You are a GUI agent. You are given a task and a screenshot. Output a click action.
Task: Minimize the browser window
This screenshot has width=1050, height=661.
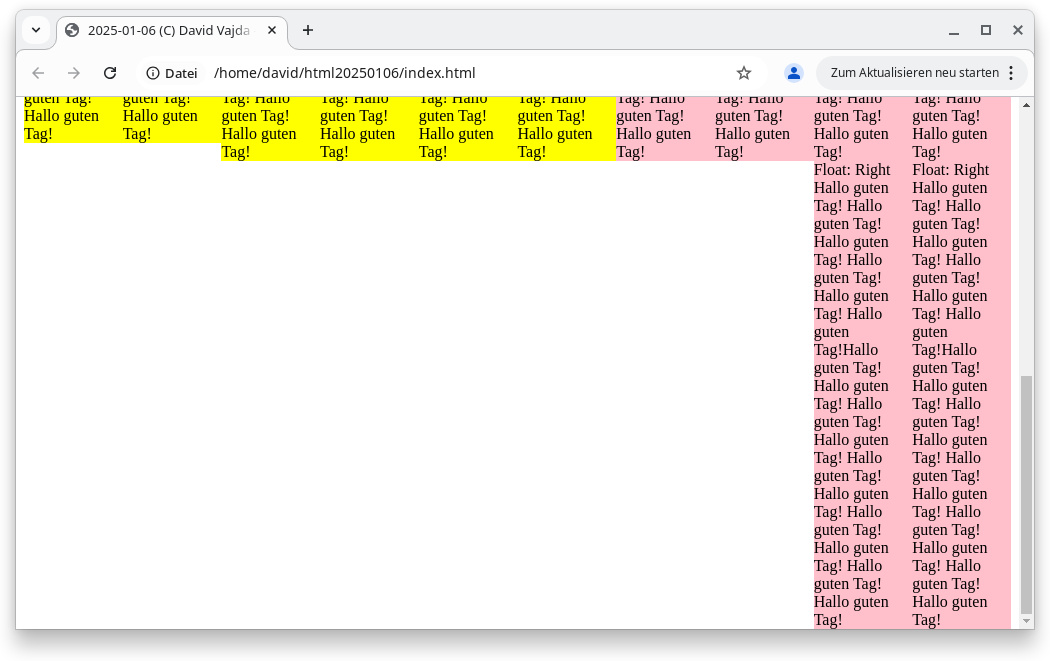[x=954, y=30]
